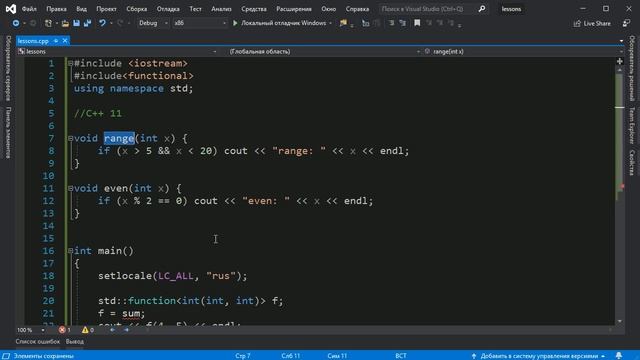This screenshot has height=360, width=640.
Task: Open the lessons project scope dropdown
Action: click(x=117, y=51)
